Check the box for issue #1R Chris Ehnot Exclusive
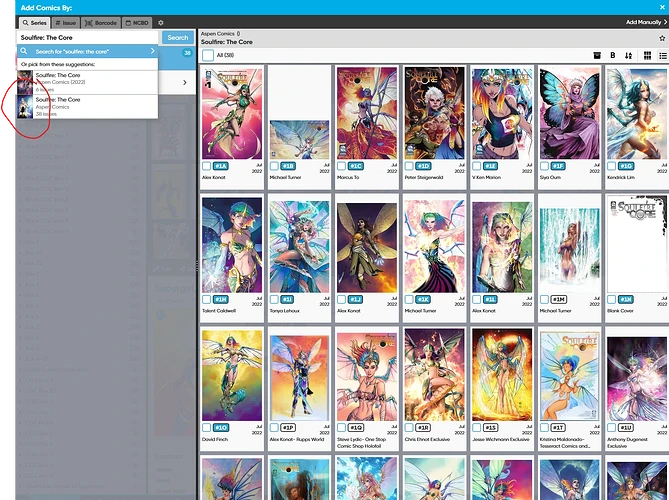669x500 pixels. pyautogui.click(x=409, y=427)
